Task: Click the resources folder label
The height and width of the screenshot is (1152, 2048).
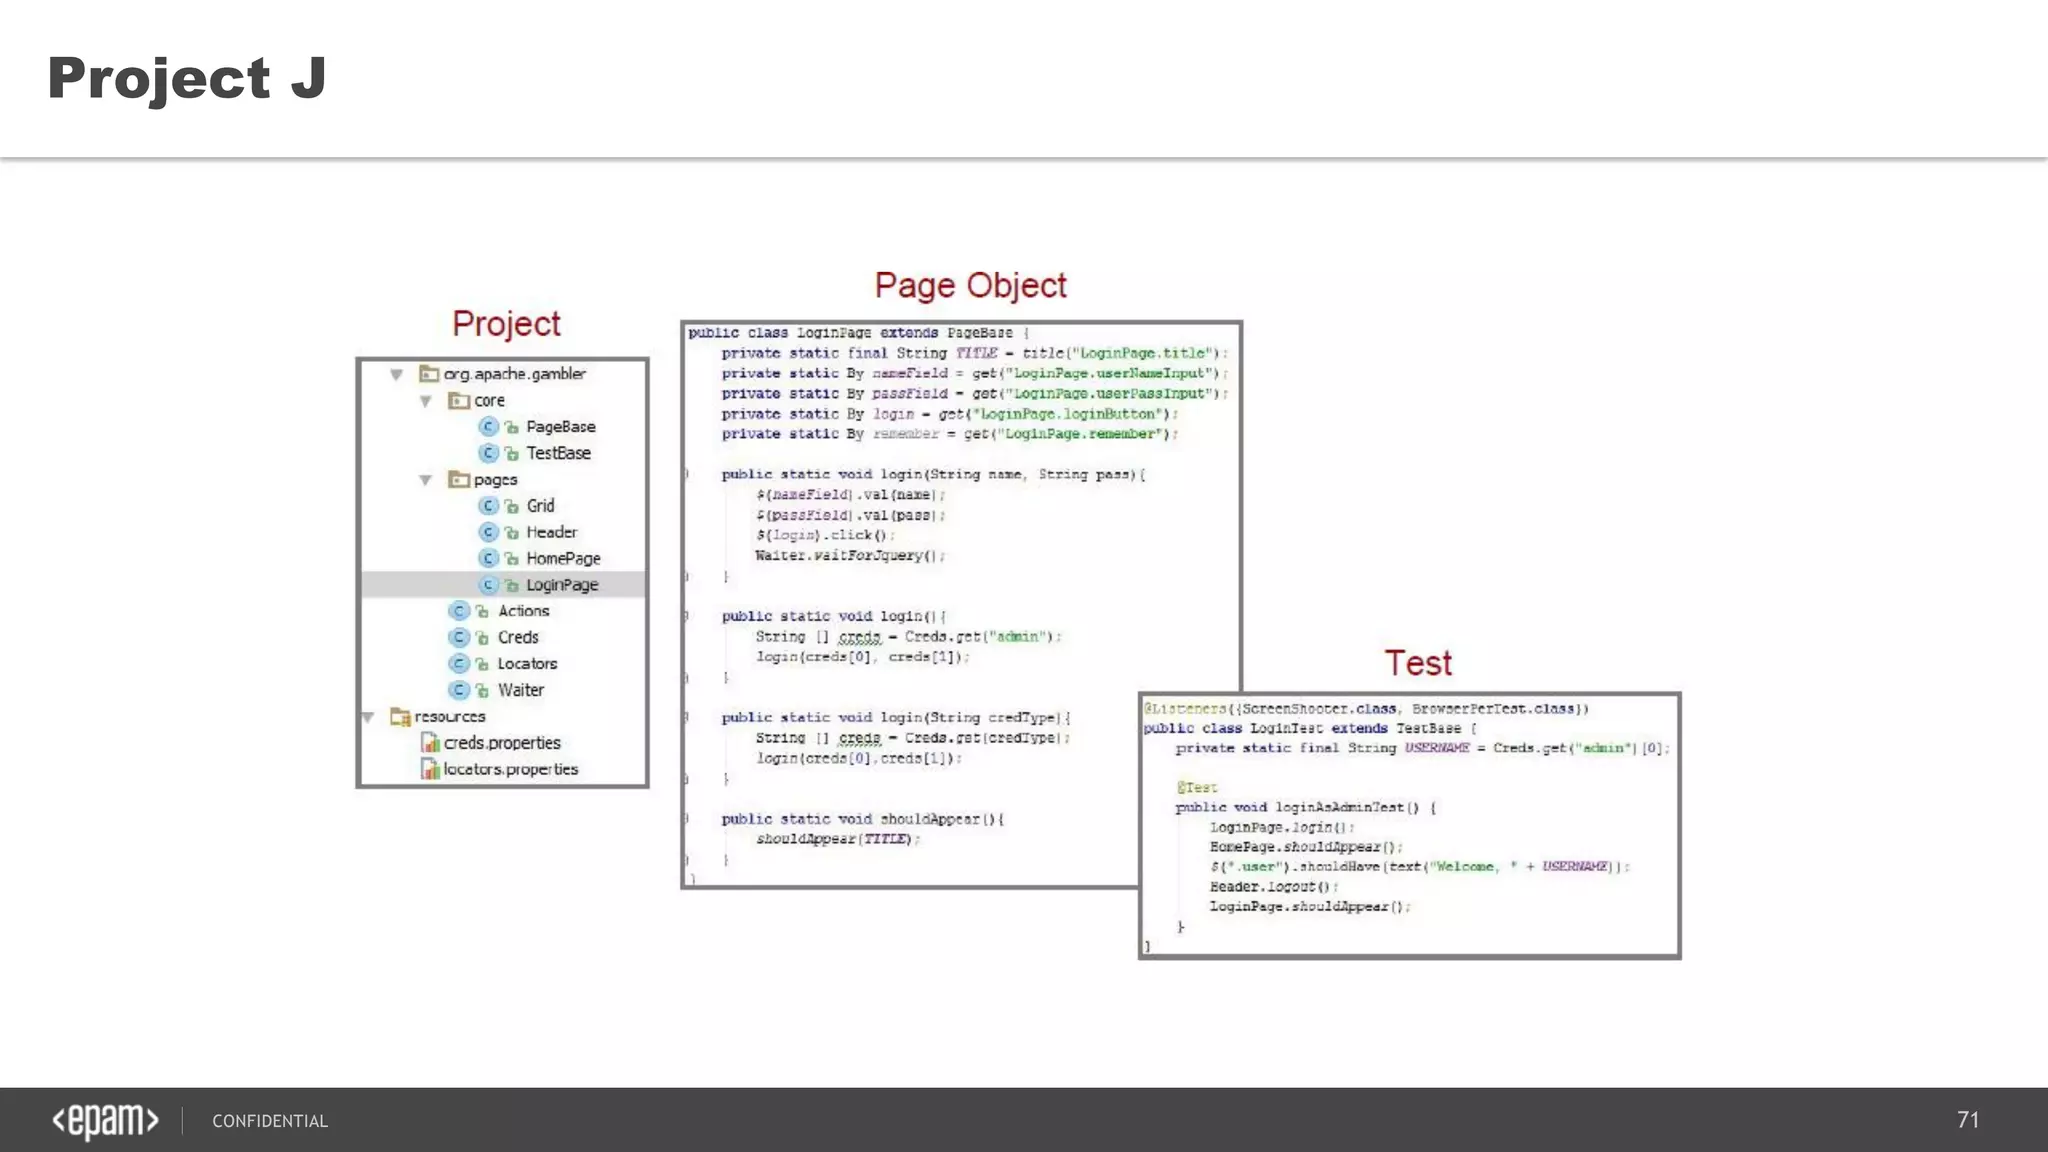Action: click(x=450, y=717)
